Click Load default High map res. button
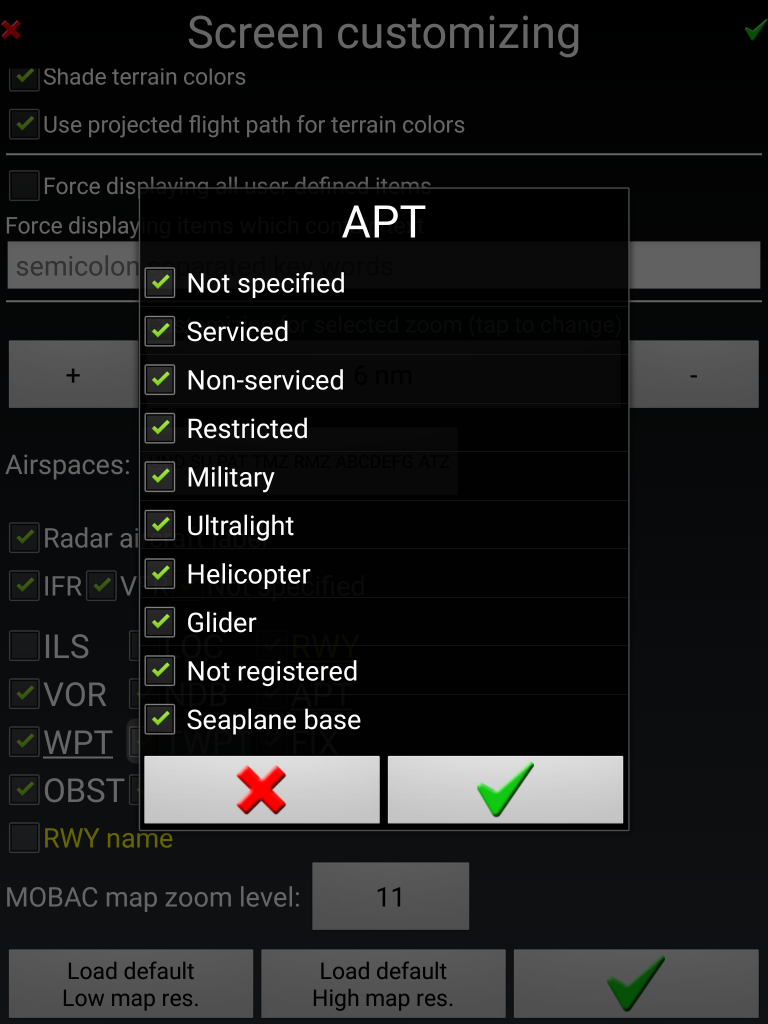Image resolution: width=768 pixels, height=1024 pixels. point(383,984)
